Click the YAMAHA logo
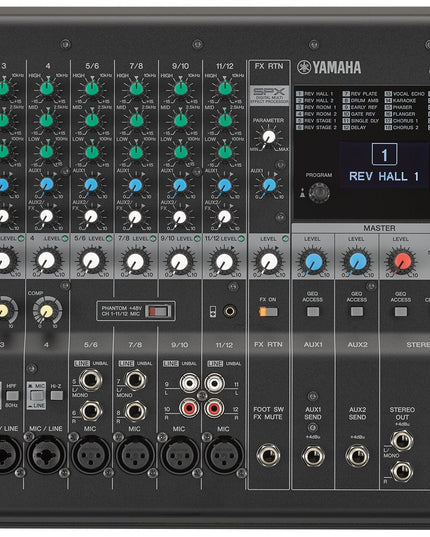 [x=329, y=67]
